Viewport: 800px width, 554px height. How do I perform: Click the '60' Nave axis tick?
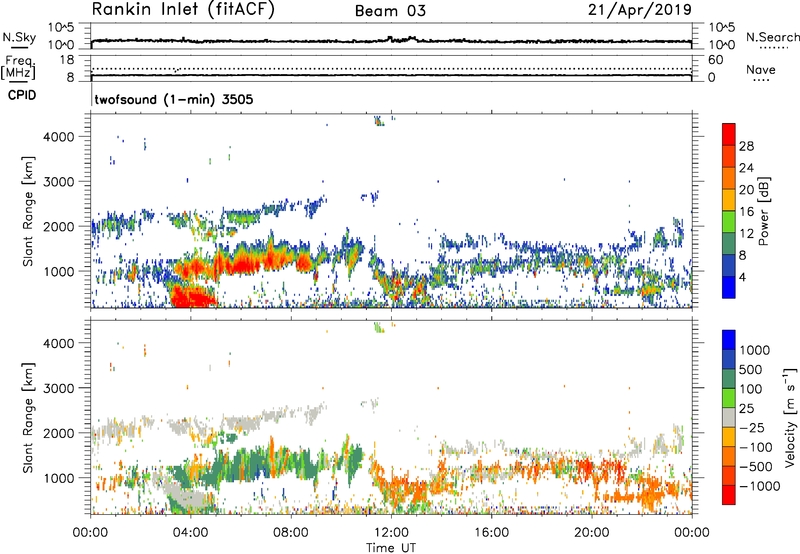pyautogui.click(x=715, y=60)
